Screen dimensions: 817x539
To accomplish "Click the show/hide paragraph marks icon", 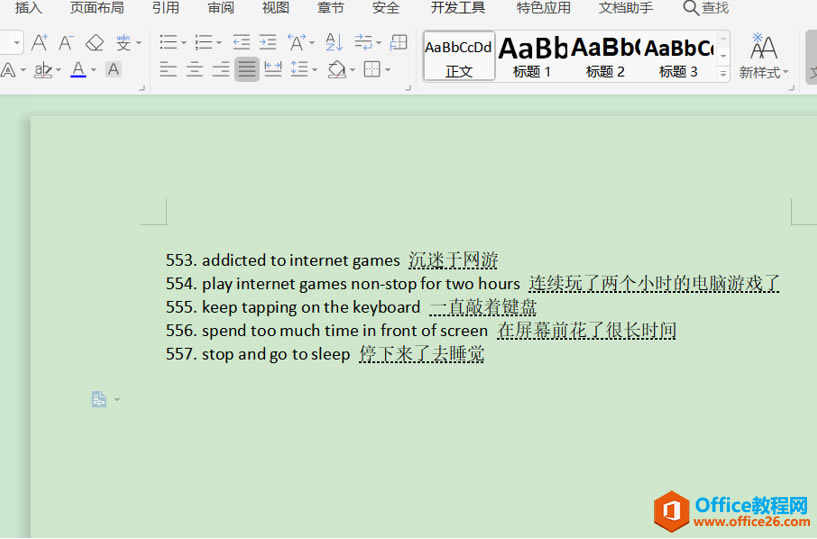I will tap(363, 42).
